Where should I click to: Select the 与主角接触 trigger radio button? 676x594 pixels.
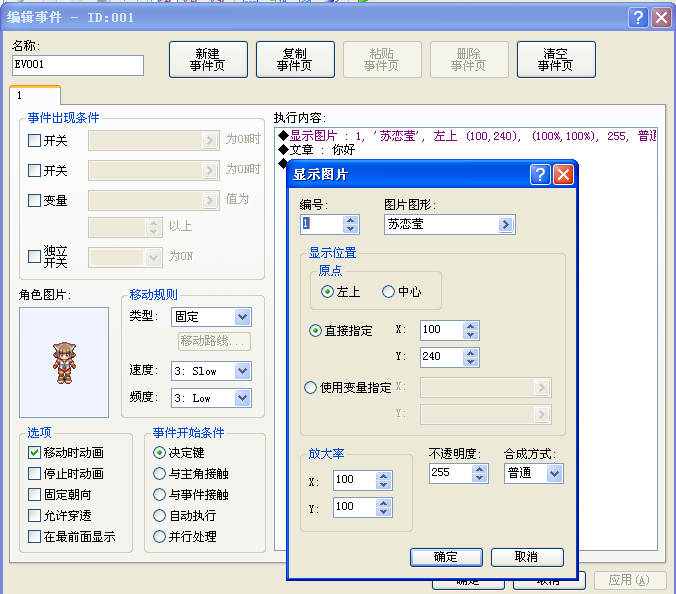160,474
